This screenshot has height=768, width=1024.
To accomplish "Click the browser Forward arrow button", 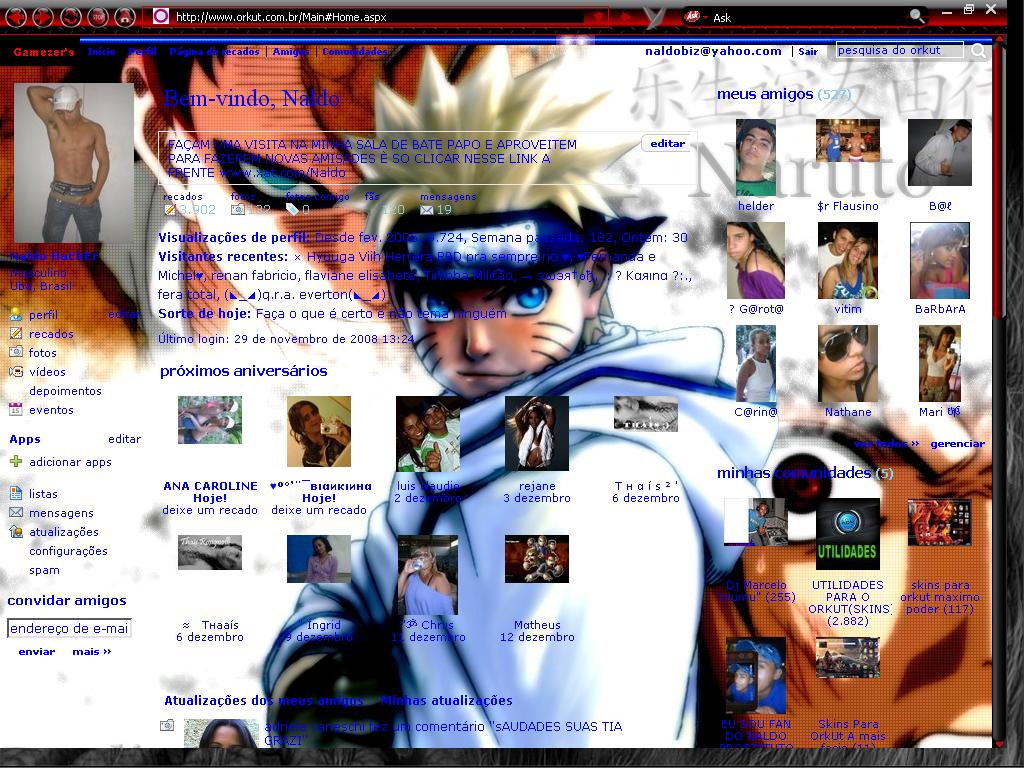I will pyautogui.click(x=42, y=17).
